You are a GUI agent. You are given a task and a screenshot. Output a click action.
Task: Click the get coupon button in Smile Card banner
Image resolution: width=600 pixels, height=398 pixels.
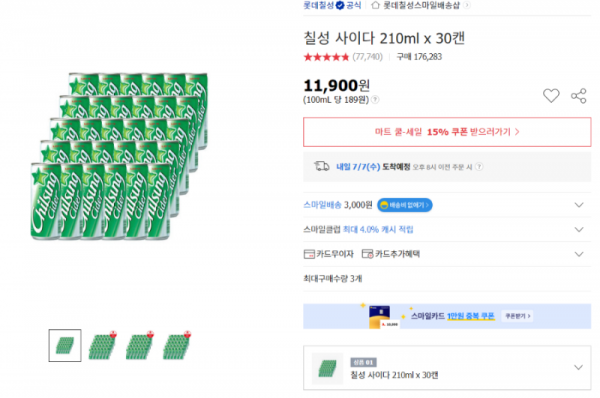517,316
